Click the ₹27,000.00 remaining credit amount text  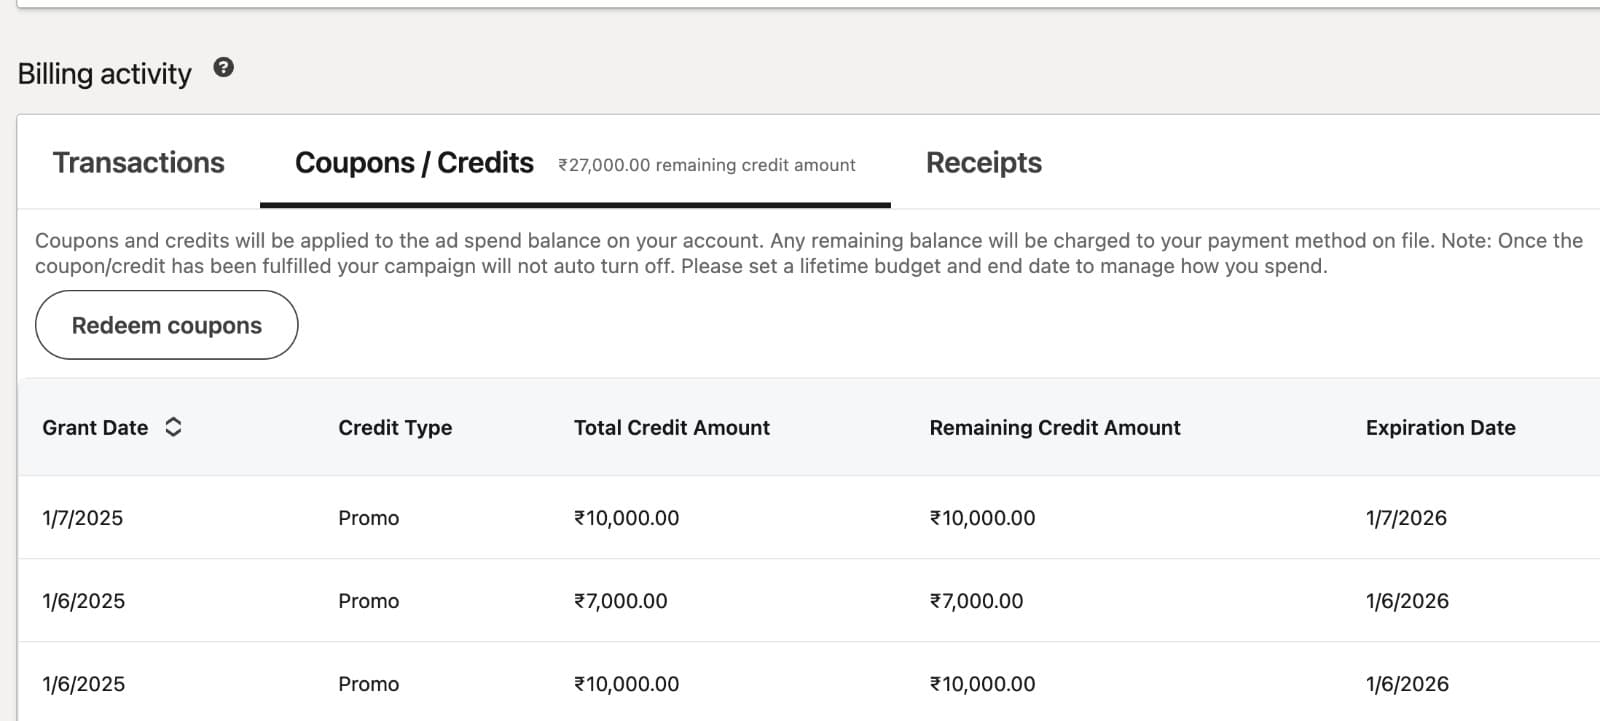(x=707, y=165)
